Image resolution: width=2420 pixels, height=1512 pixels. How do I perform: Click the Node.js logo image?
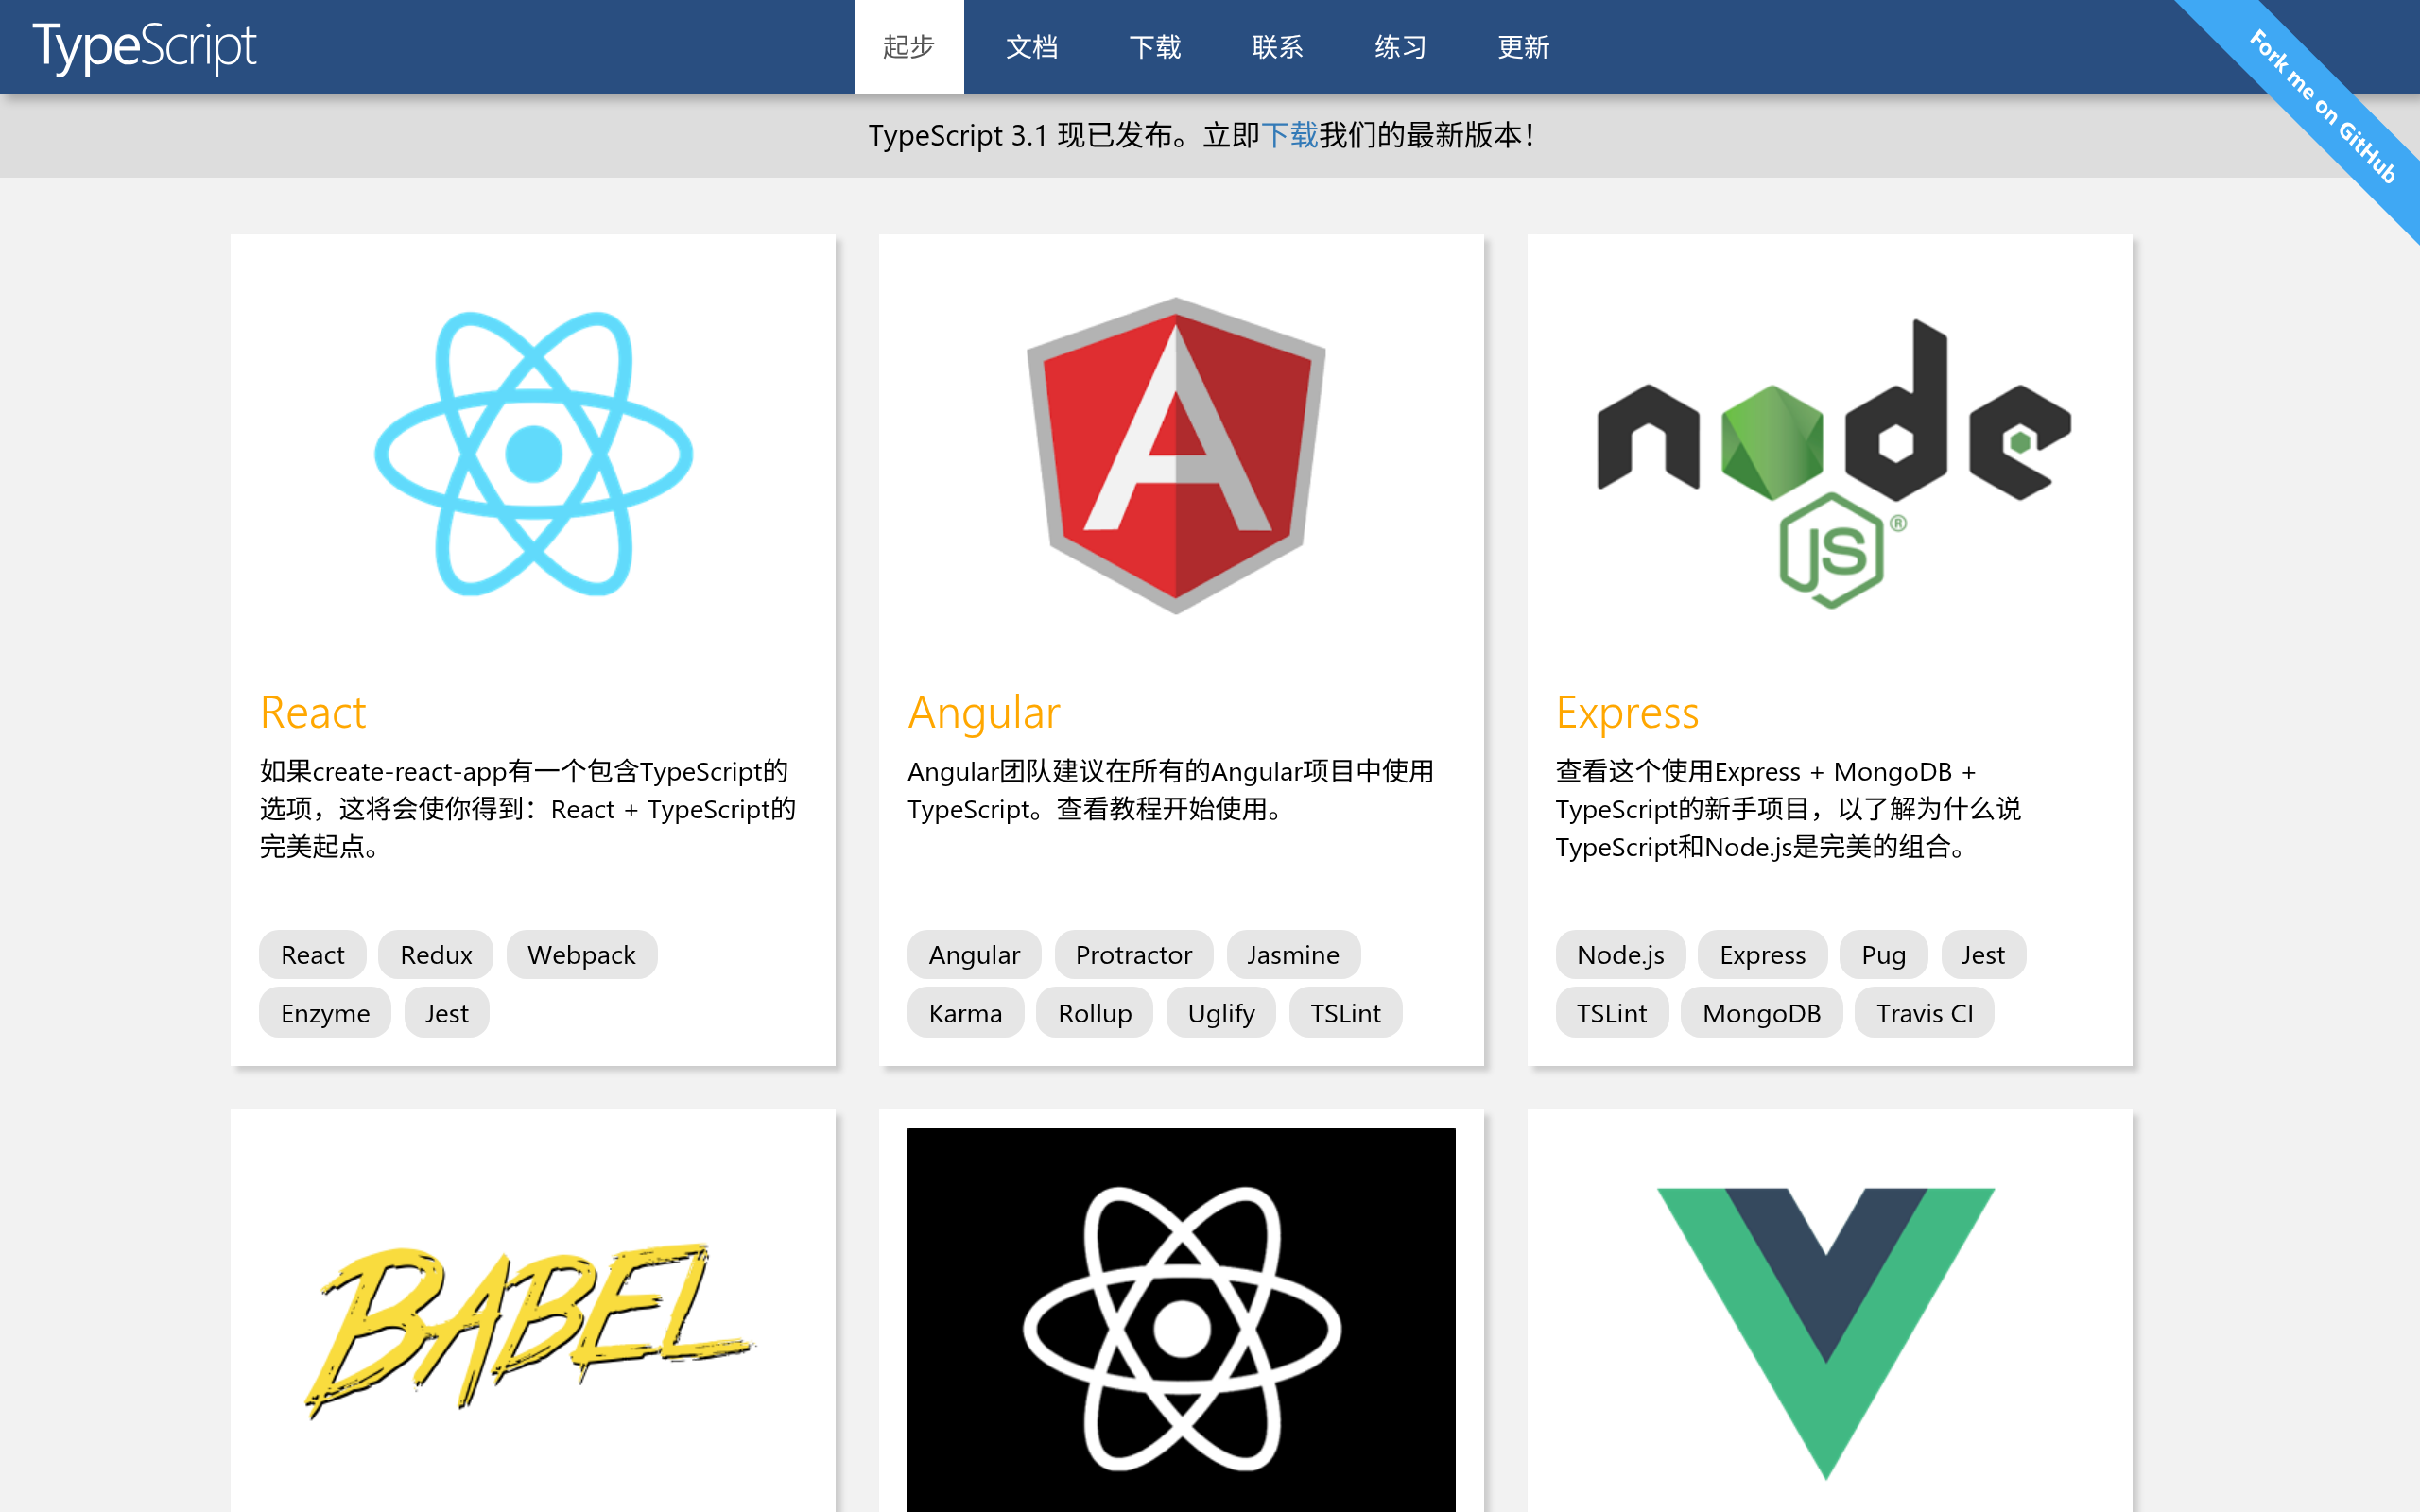click(1833, 463)
